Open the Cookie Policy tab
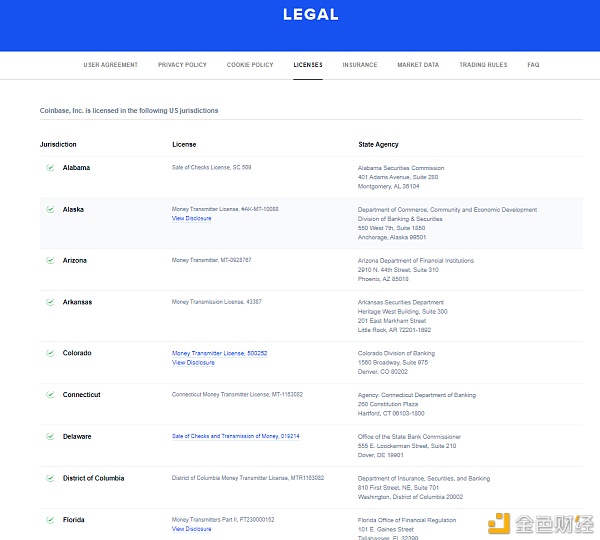Screen dimensions: 600x540 (250, 65)
